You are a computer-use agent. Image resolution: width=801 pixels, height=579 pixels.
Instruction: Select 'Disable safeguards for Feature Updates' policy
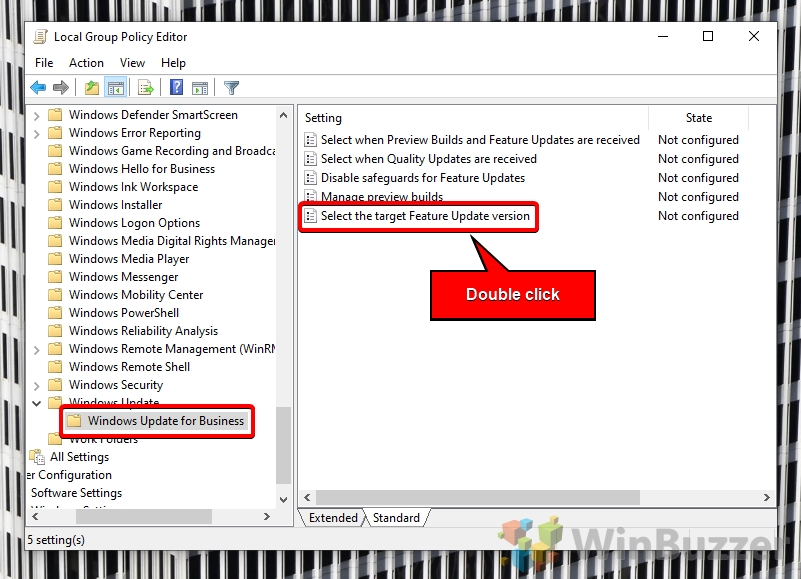pos(422,178)
